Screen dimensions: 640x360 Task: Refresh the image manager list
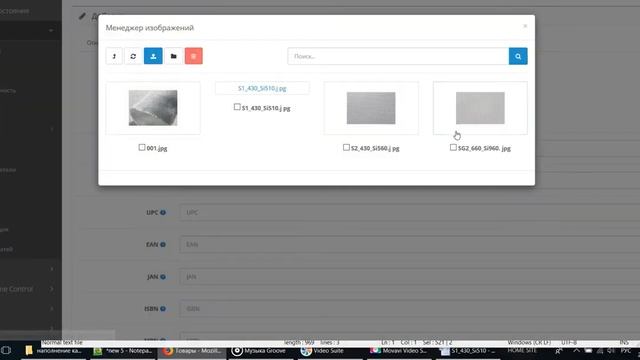click(x=133, y=56)
